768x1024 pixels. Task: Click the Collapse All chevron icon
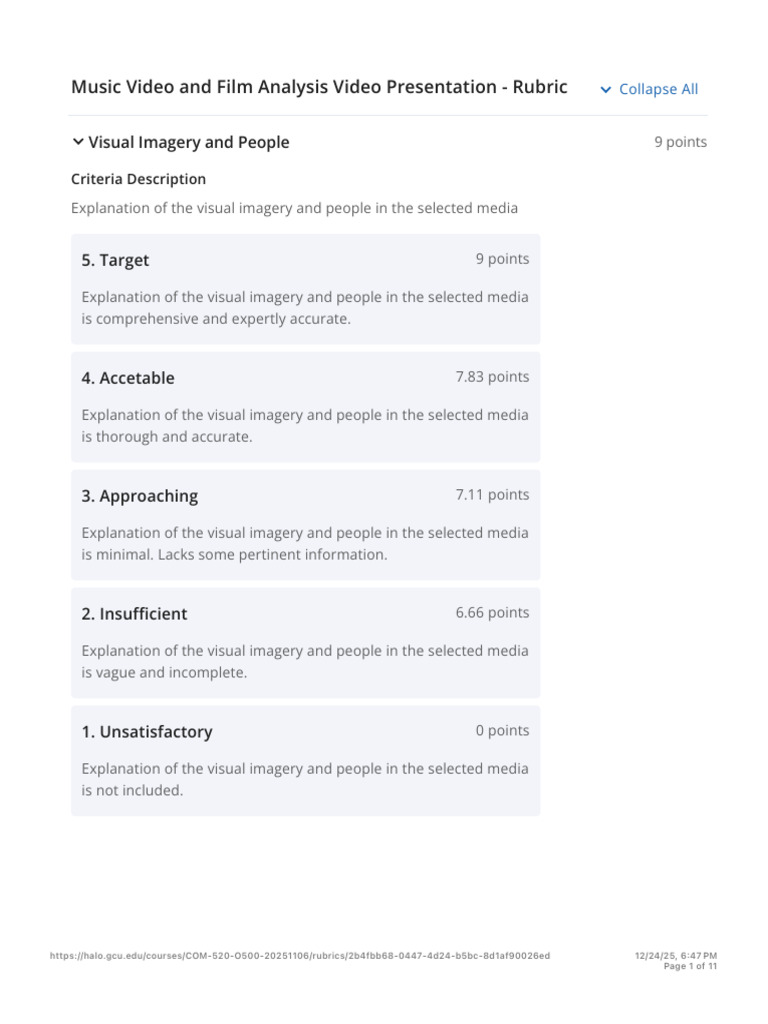coord(605,89)
